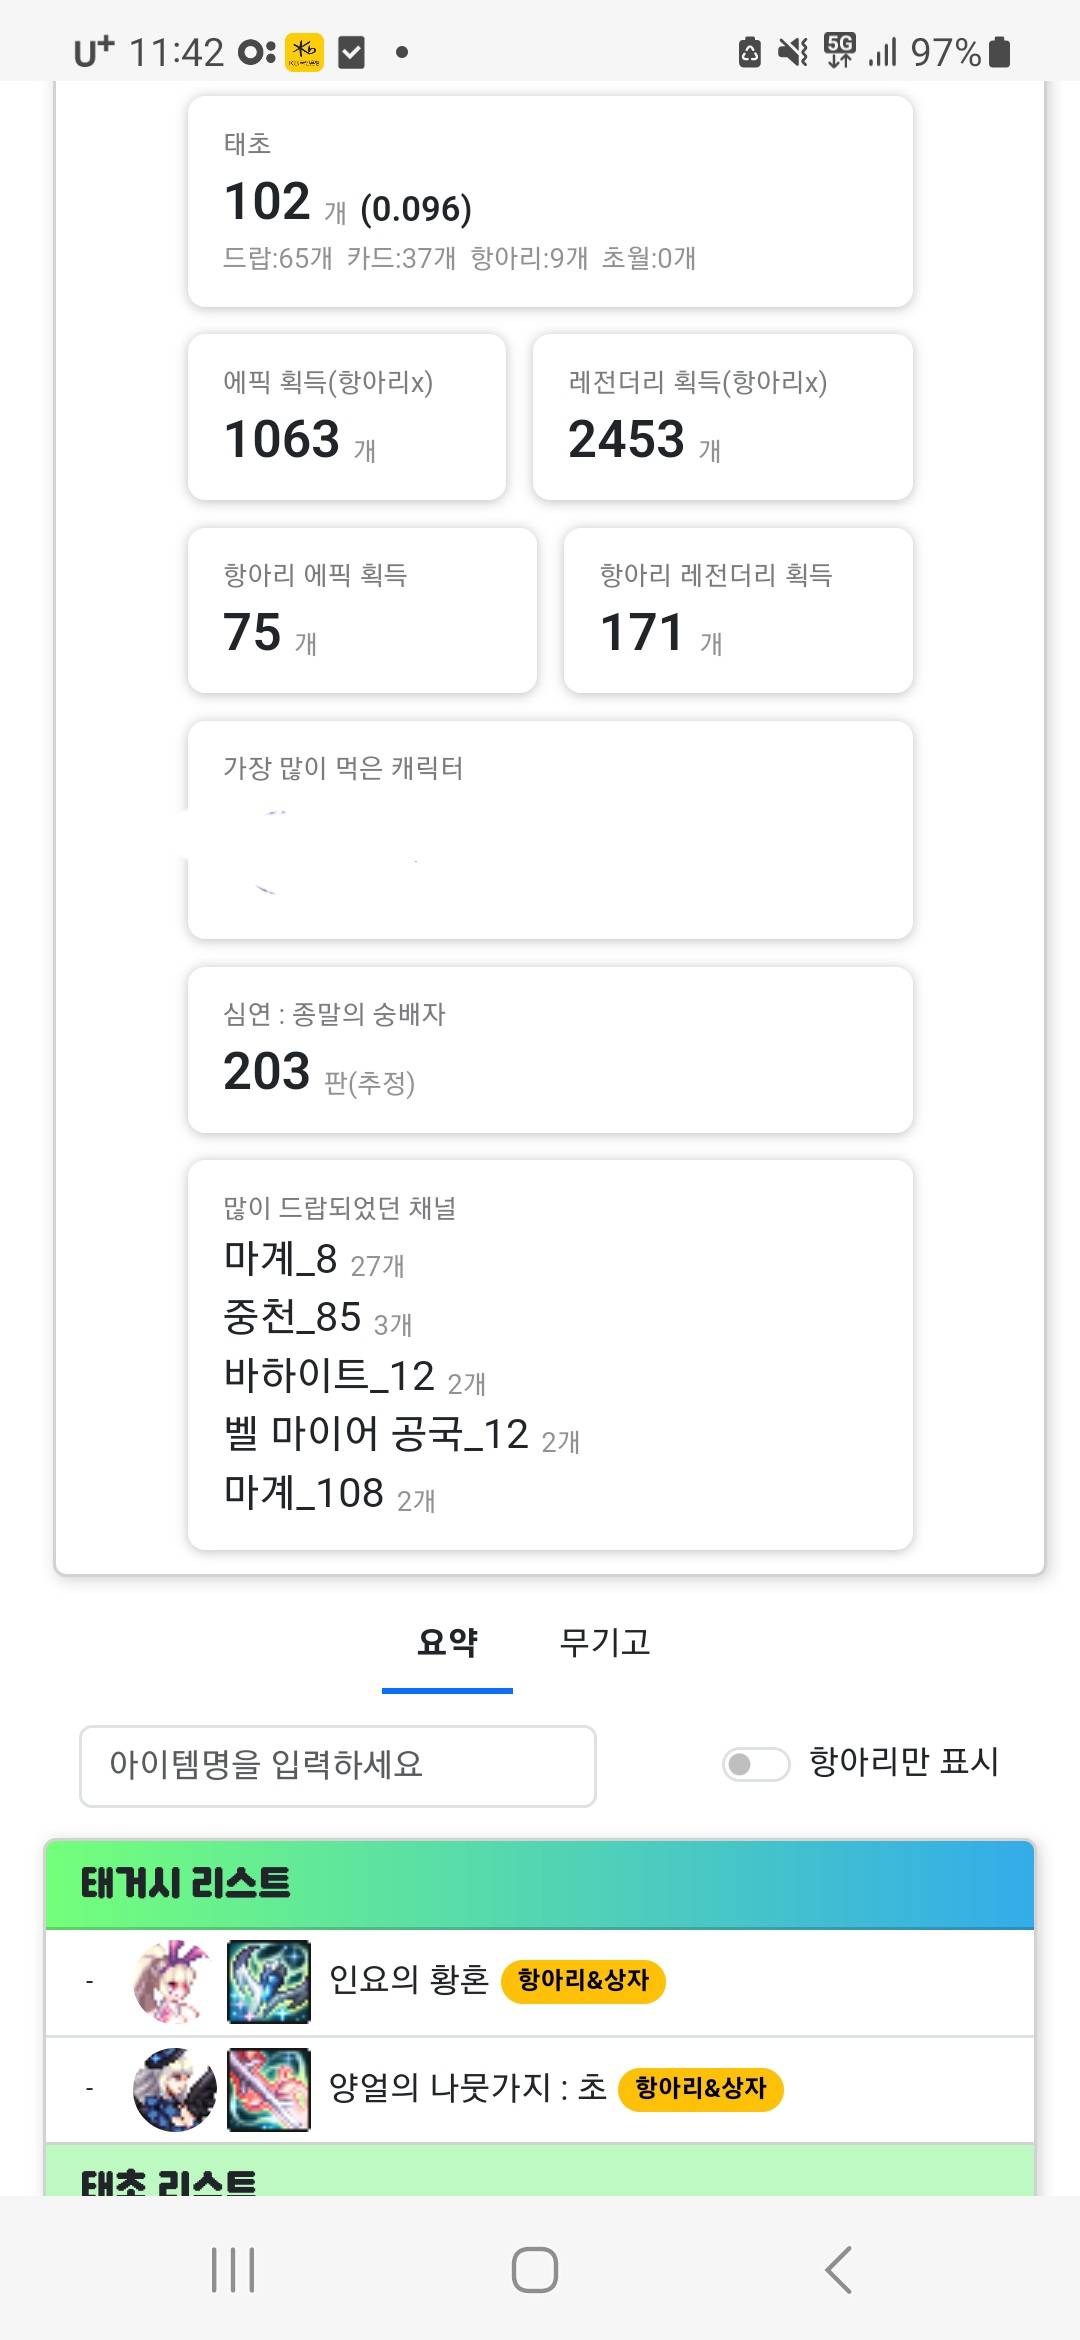Tap the item name search field

click(x=337, y=1765)
